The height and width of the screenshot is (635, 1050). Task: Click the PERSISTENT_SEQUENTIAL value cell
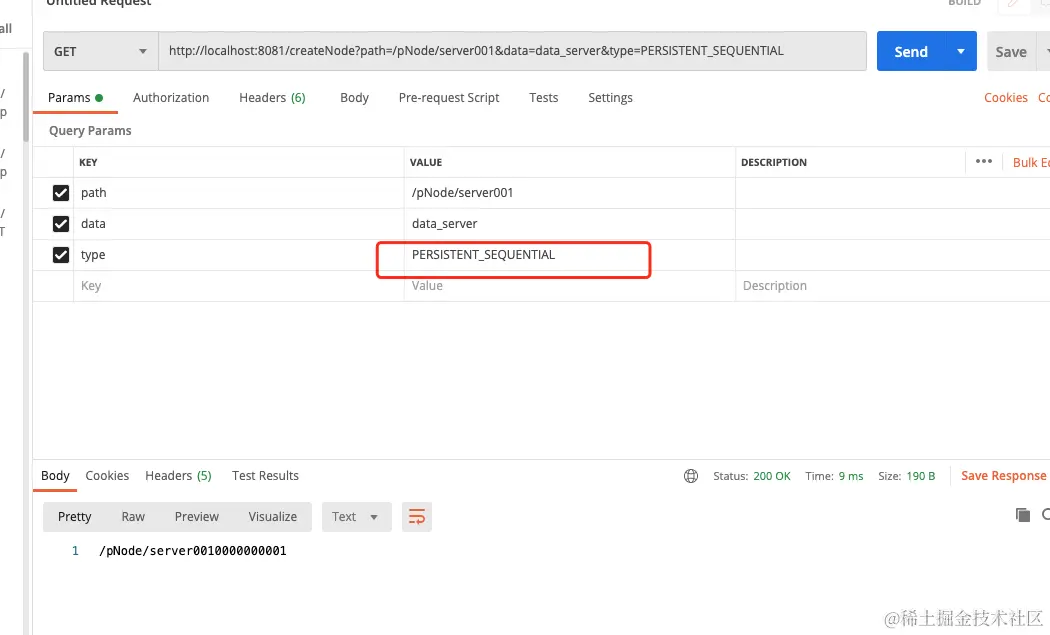(x=569, y=255)
